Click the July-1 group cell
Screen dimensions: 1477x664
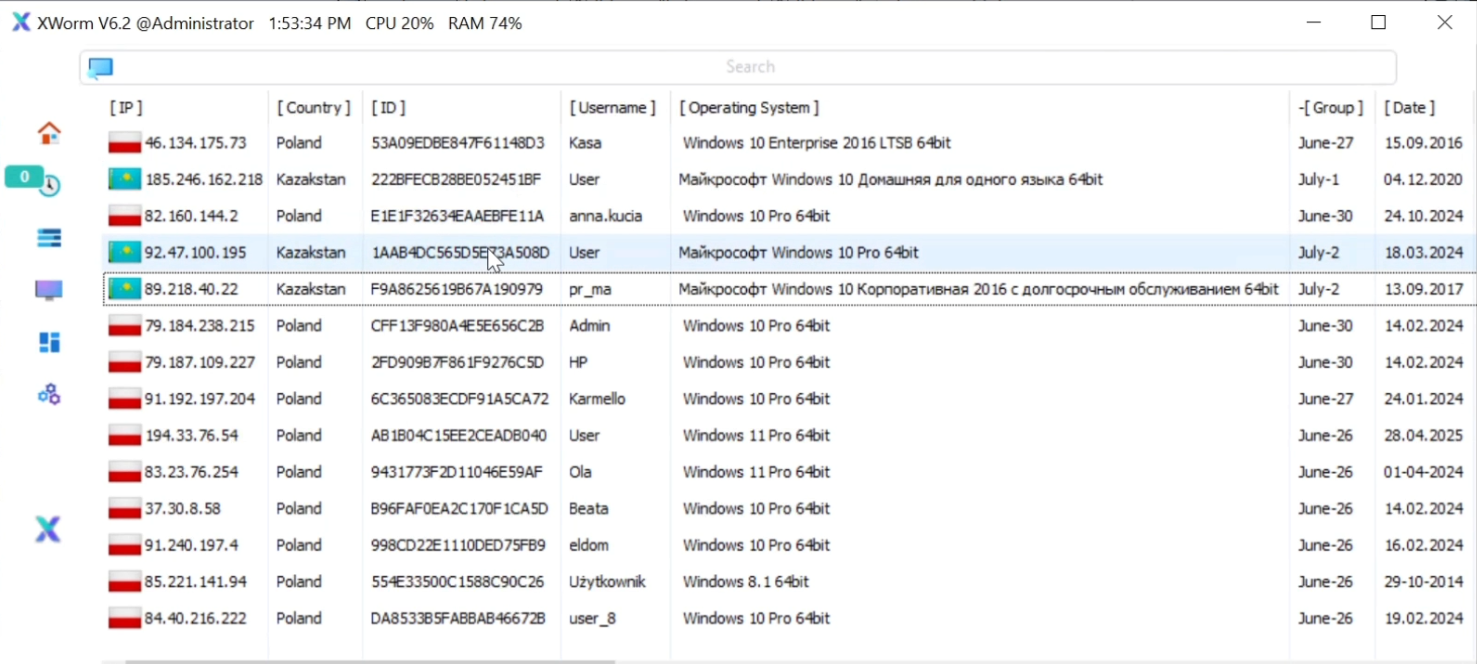1319,180
